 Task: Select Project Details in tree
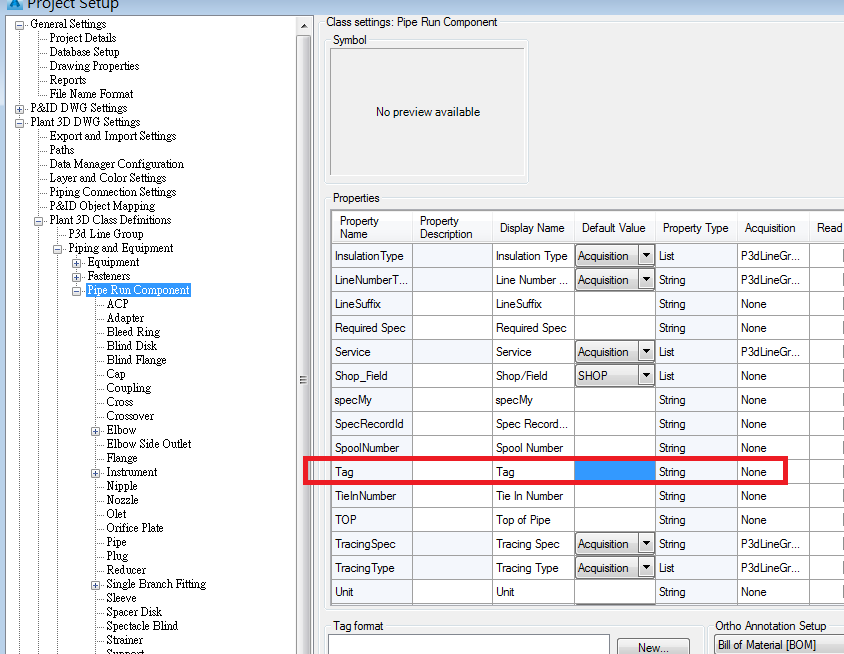pyautogui.click(x=83, y=38)
